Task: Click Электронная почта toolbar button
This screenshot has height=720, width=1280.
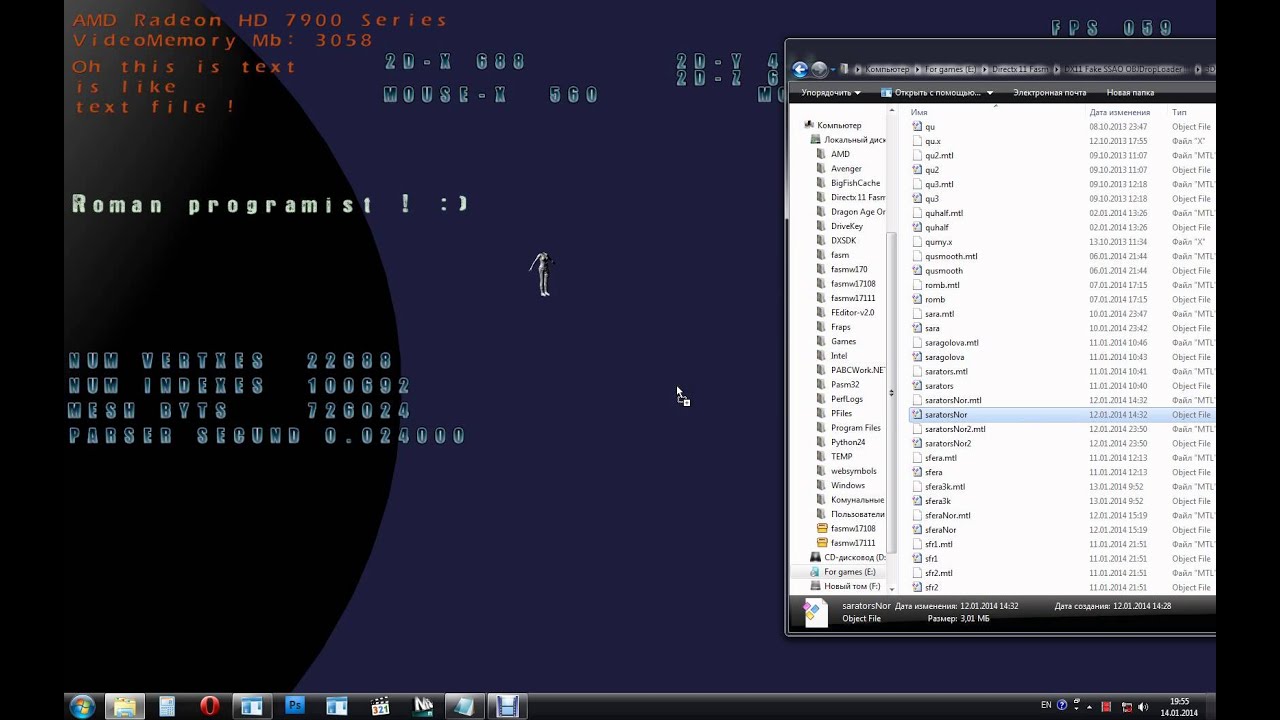Action: [x=1049, y=93]
